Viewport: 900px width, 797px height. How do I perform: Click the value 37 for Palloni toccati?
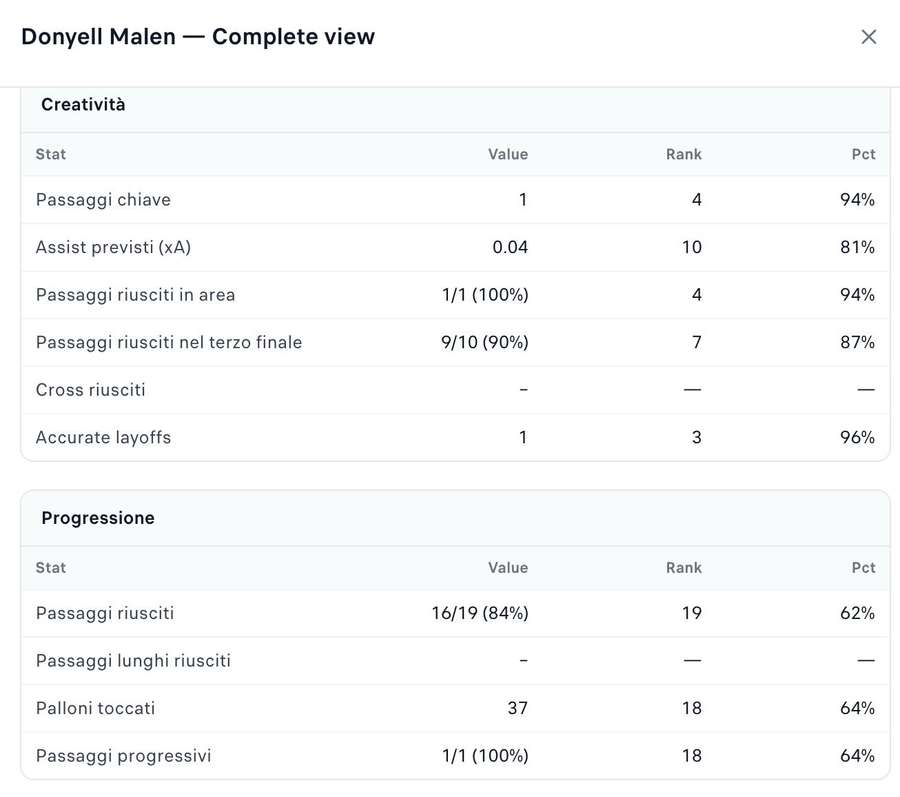(518, 709)
